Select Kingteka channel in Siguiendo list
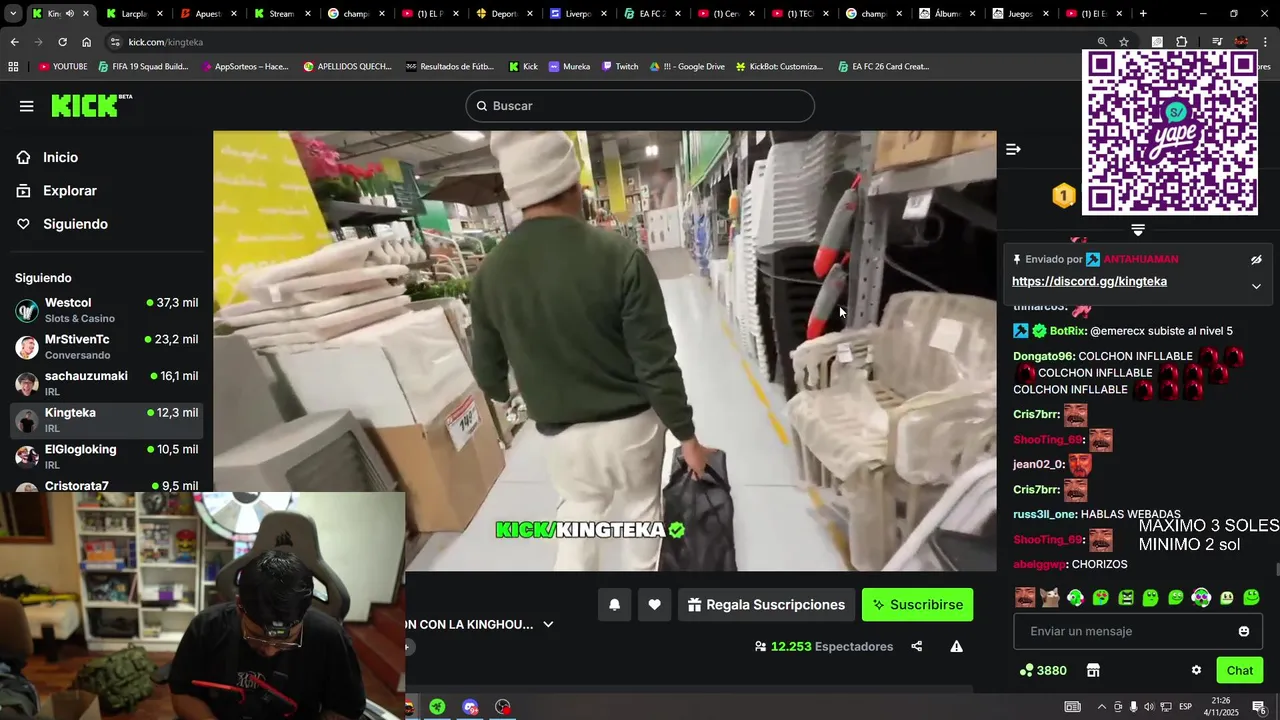The height and width of the screenshot is (720, 1280). tap(107, 420)
